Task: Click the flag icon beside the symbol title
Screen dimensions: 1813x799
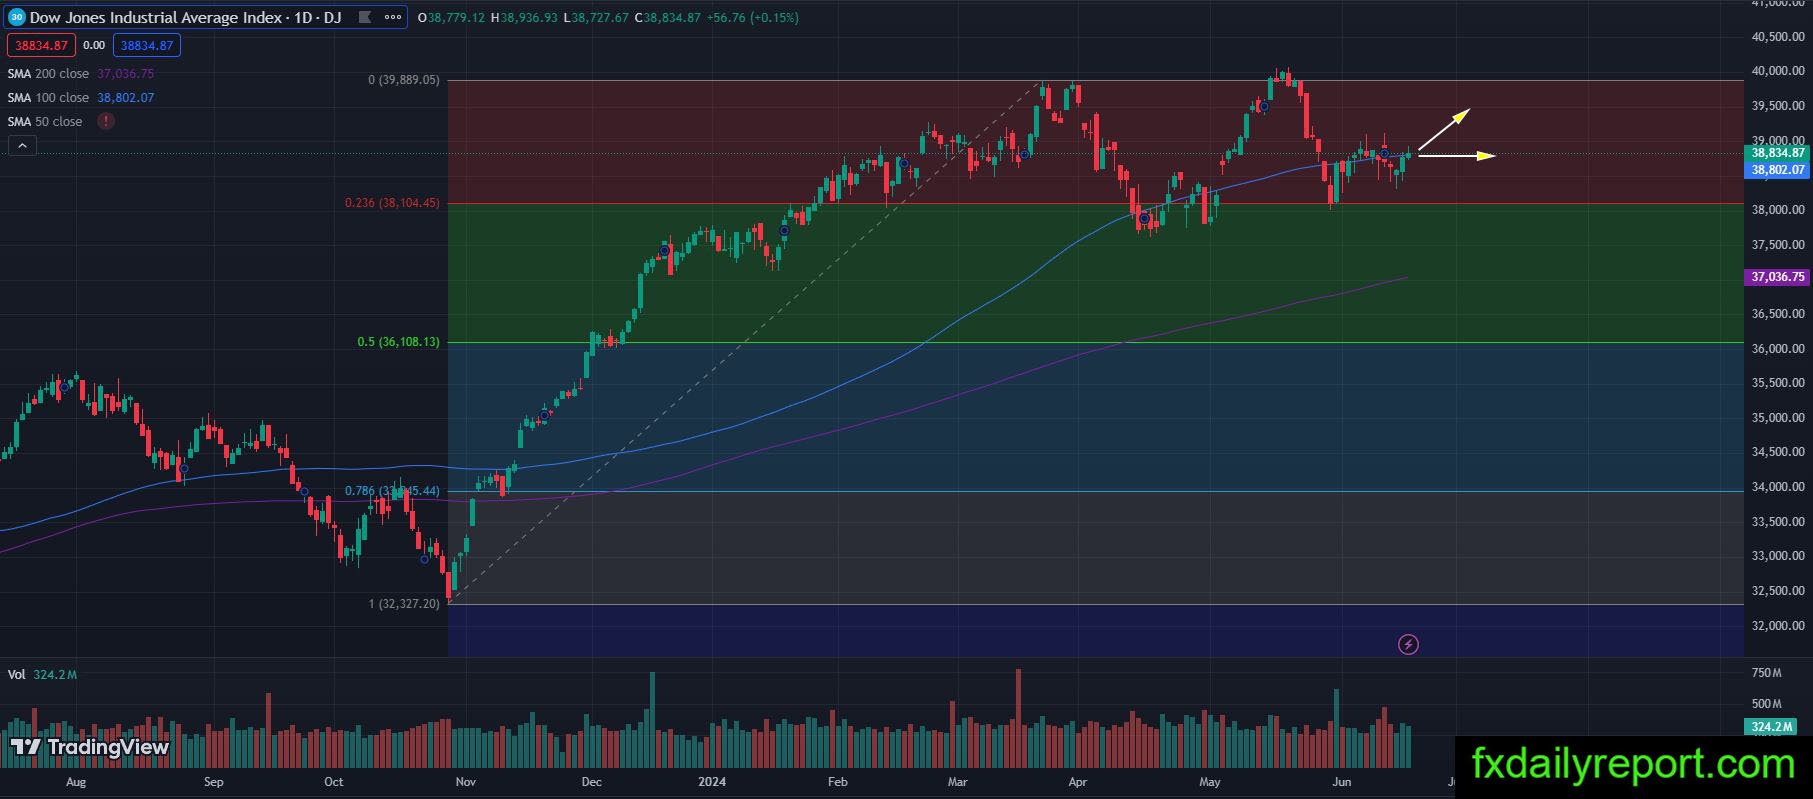Action: pyautogui.click(x=364, y=17)
